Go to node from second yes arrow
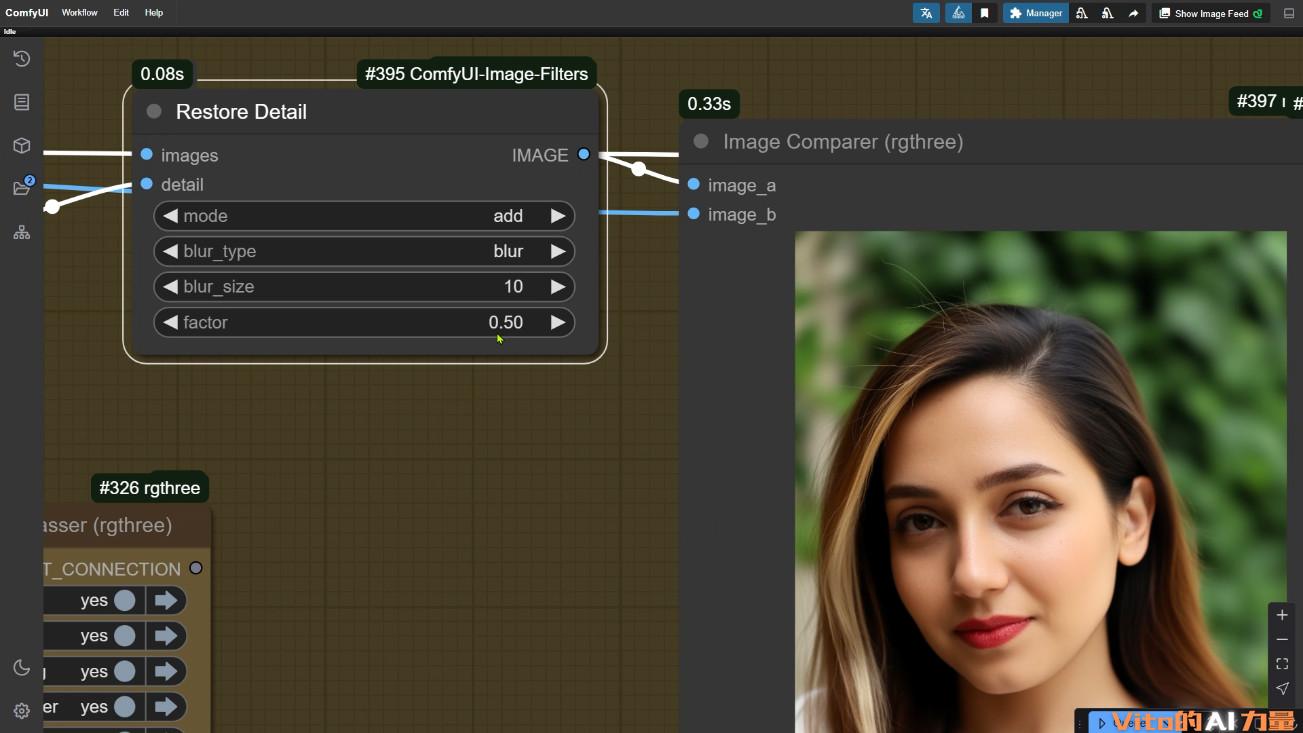This screenshot has width=1303, height=733. (x=166, y=635)
